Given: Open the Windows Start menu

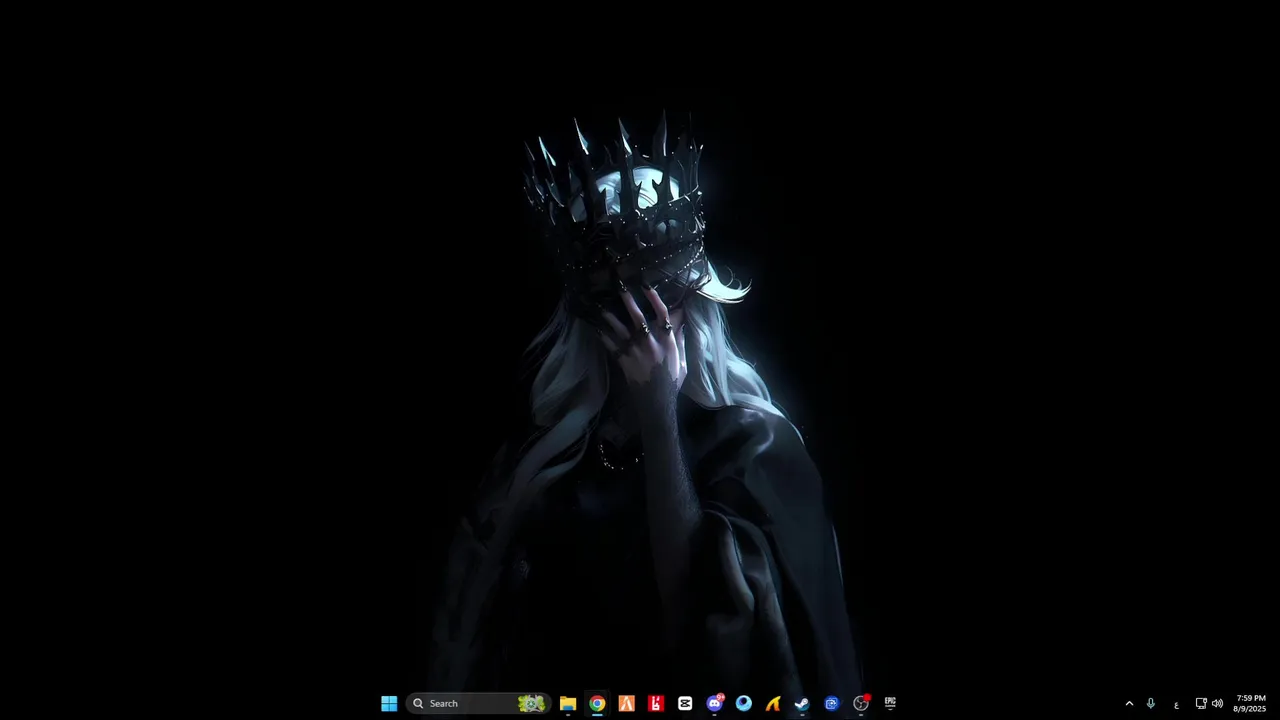Looking at the screenshot, I should (389, 703).
